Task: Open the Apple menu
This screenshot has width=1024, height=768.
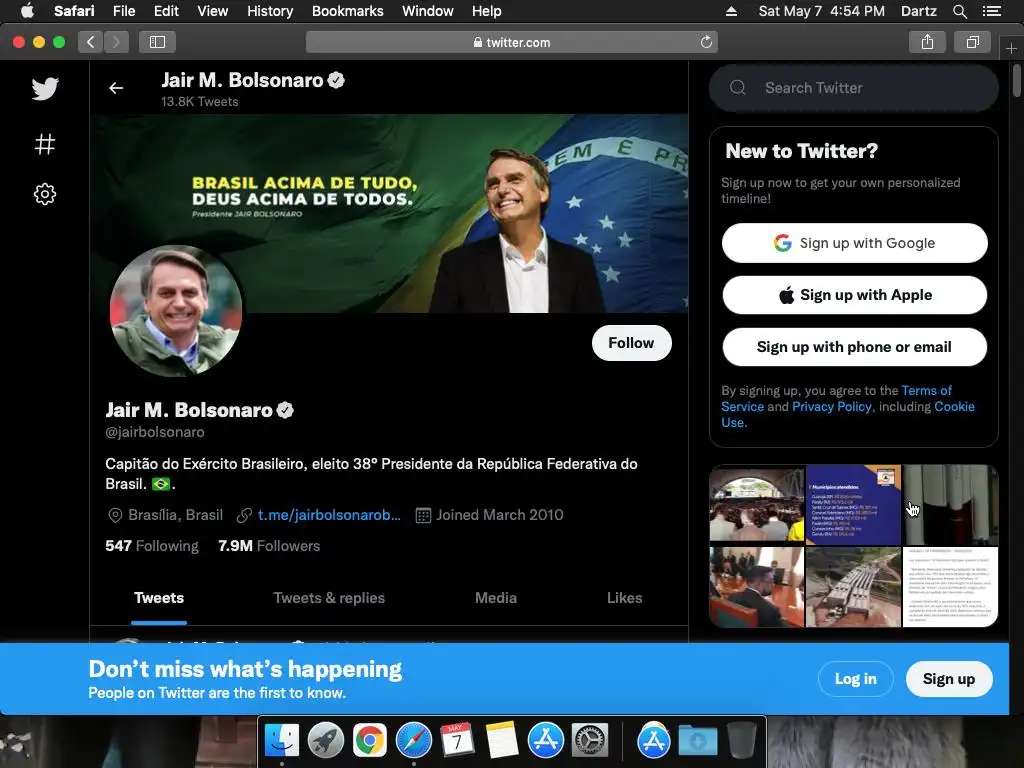Action: pyautogui.click(x=27, y=11)
